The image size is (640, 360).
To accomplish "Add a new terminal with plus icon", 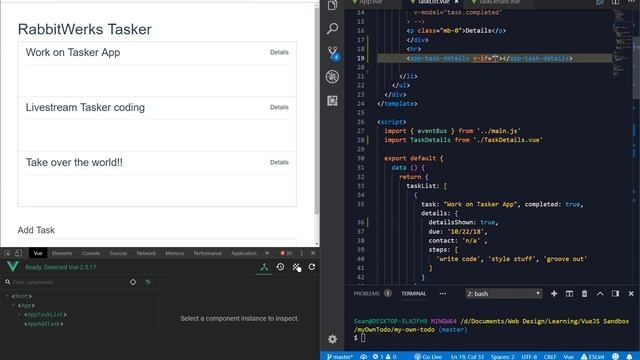I will (554, 293).
